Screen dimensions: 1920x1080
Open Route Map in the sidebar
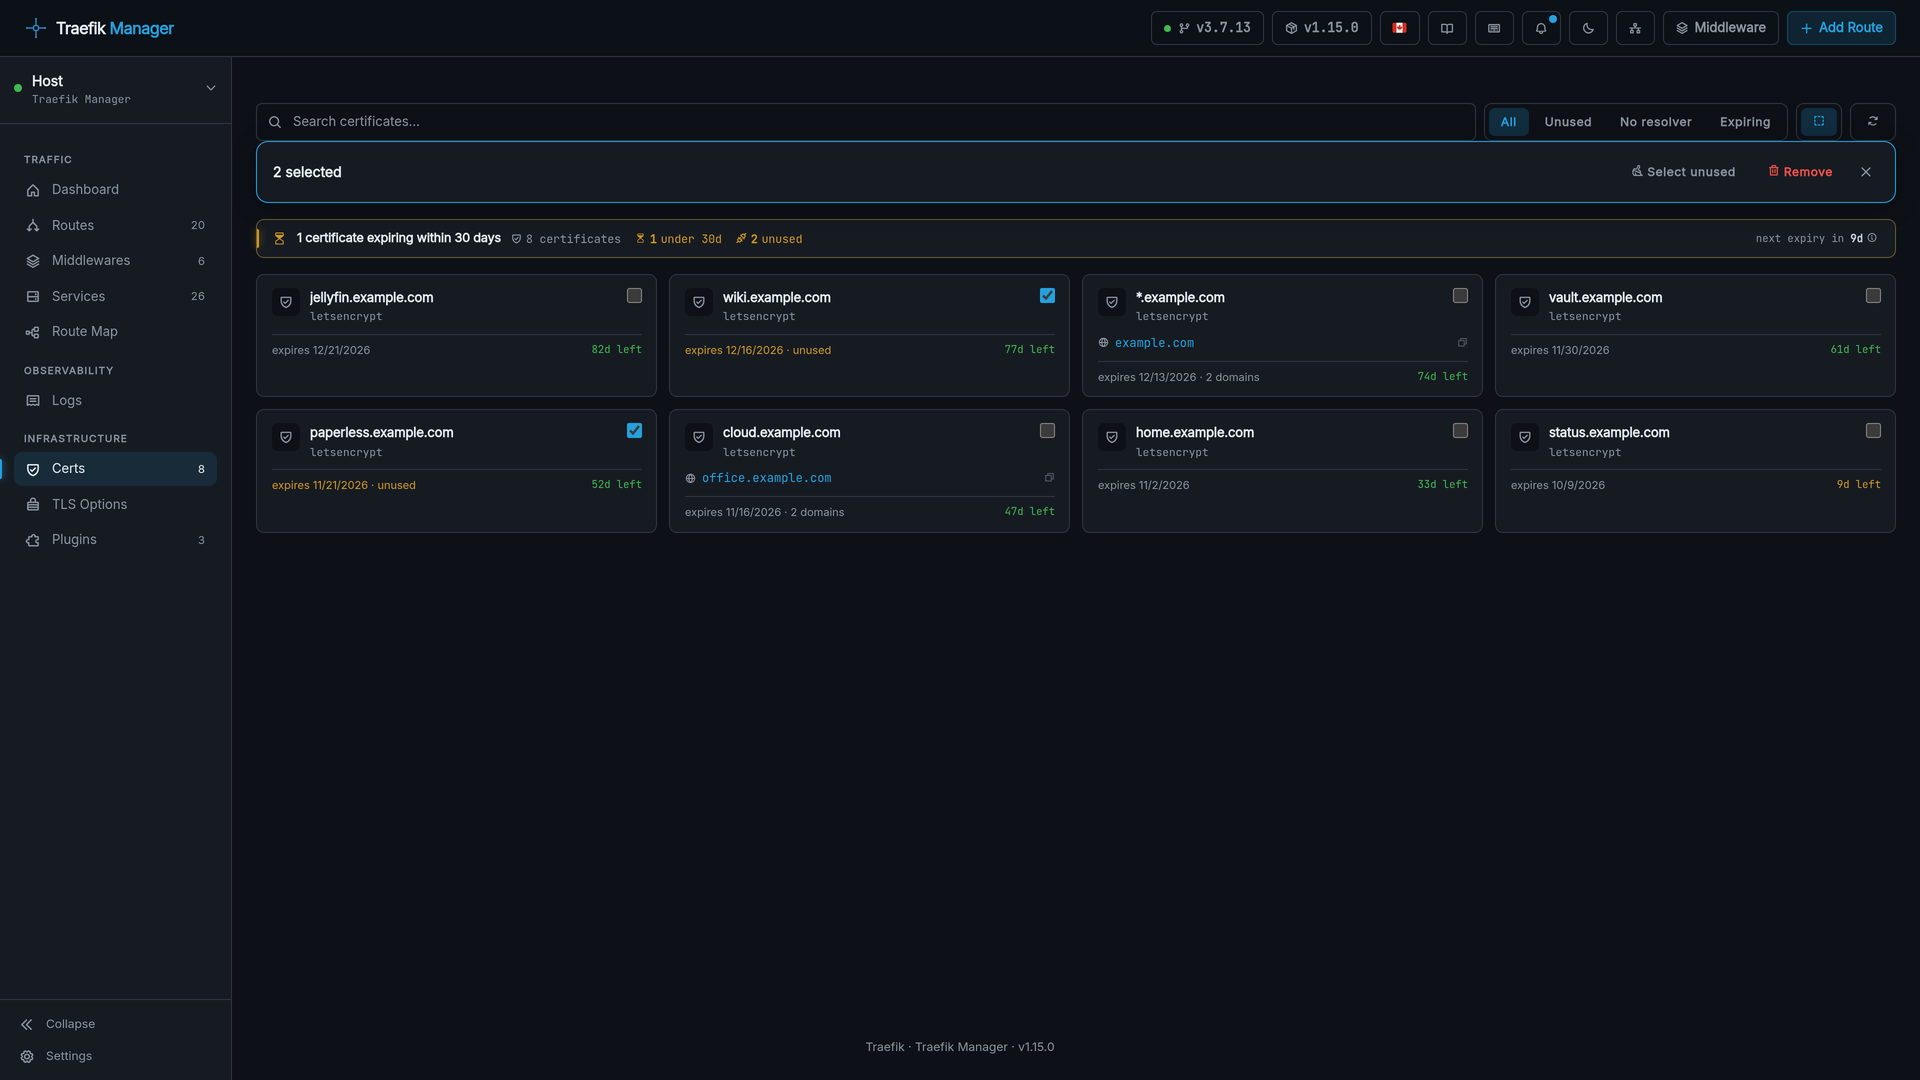(x=115, y=332)
